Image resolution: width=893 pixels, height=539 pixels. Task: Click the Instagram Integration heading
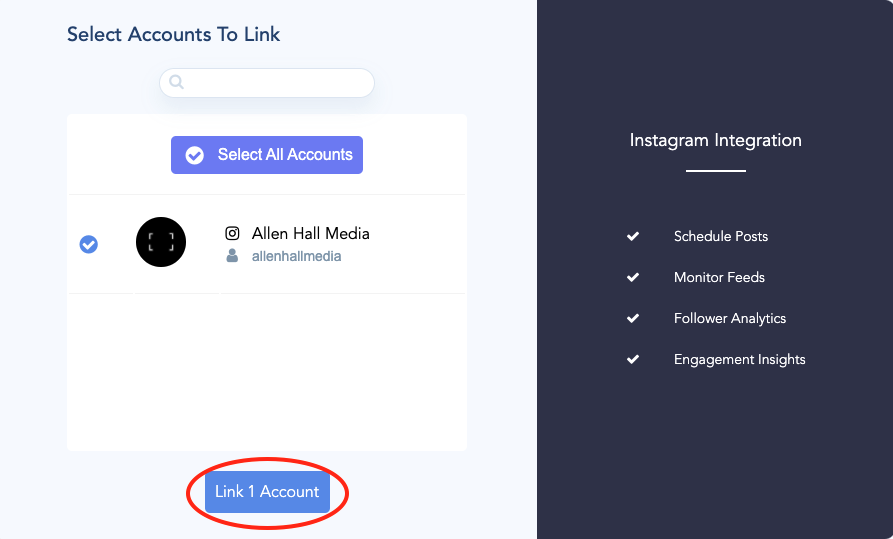tap(715, 140)
